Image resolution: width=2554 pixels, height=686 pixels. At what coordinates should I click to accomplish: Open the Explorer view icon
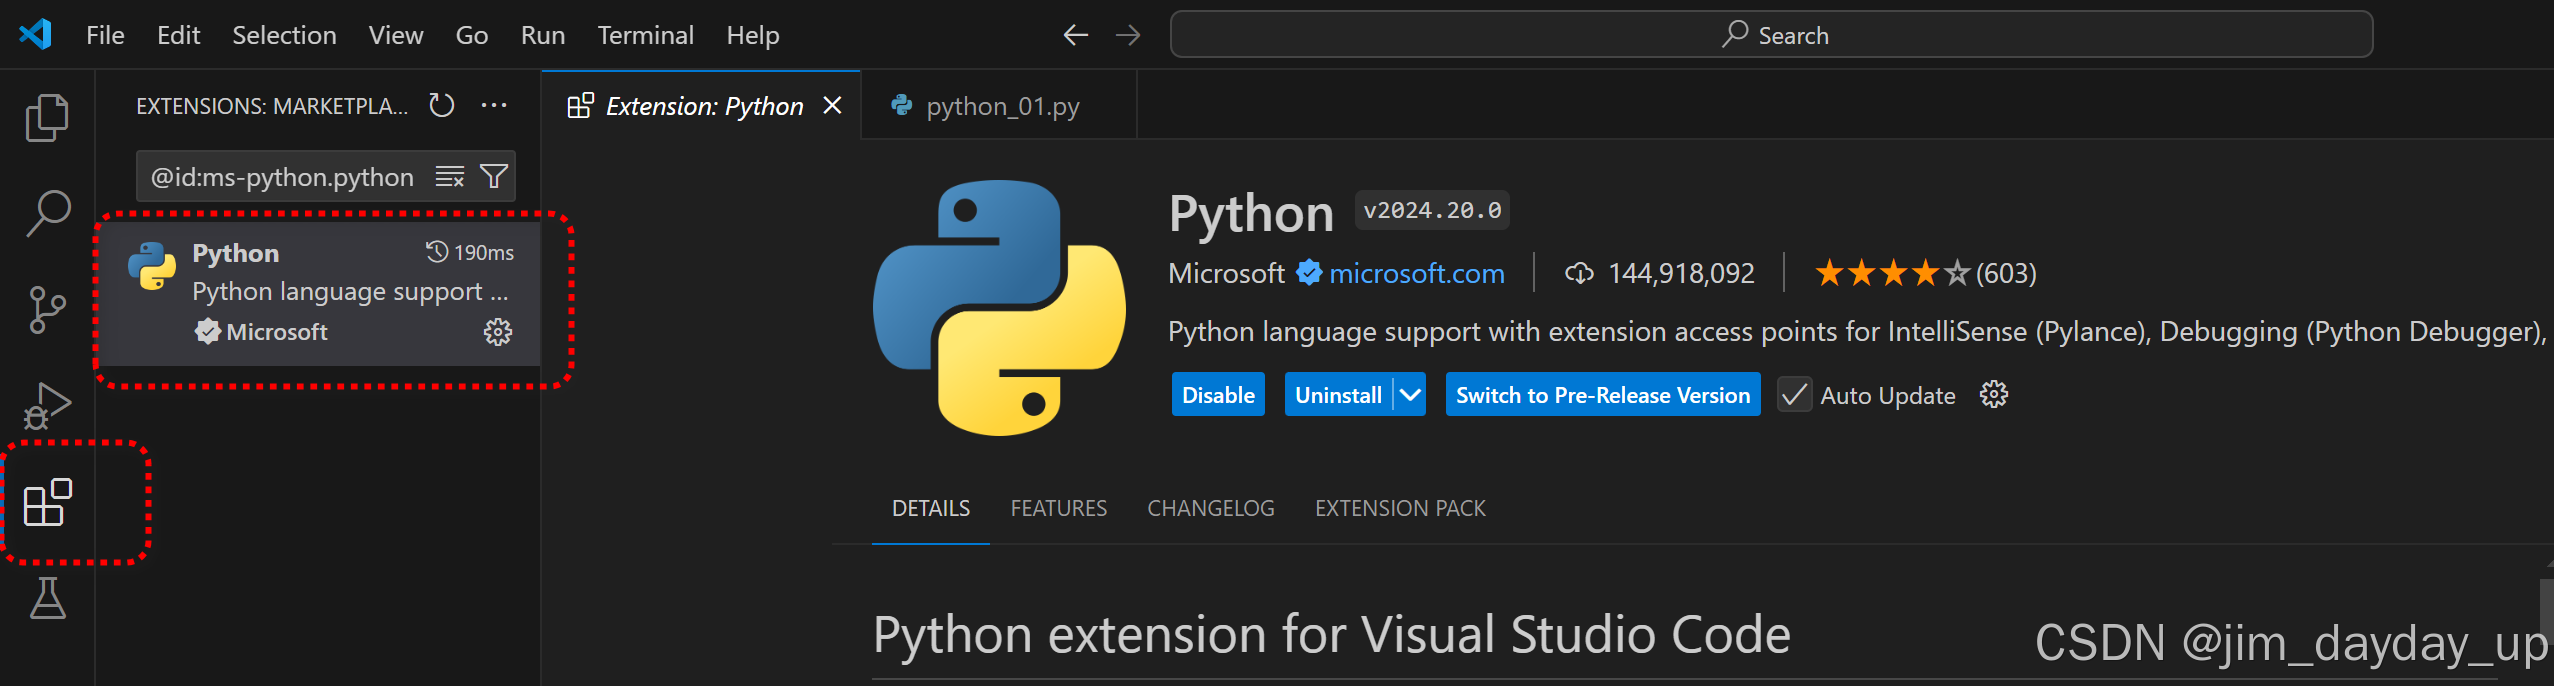tap(47, 118)
